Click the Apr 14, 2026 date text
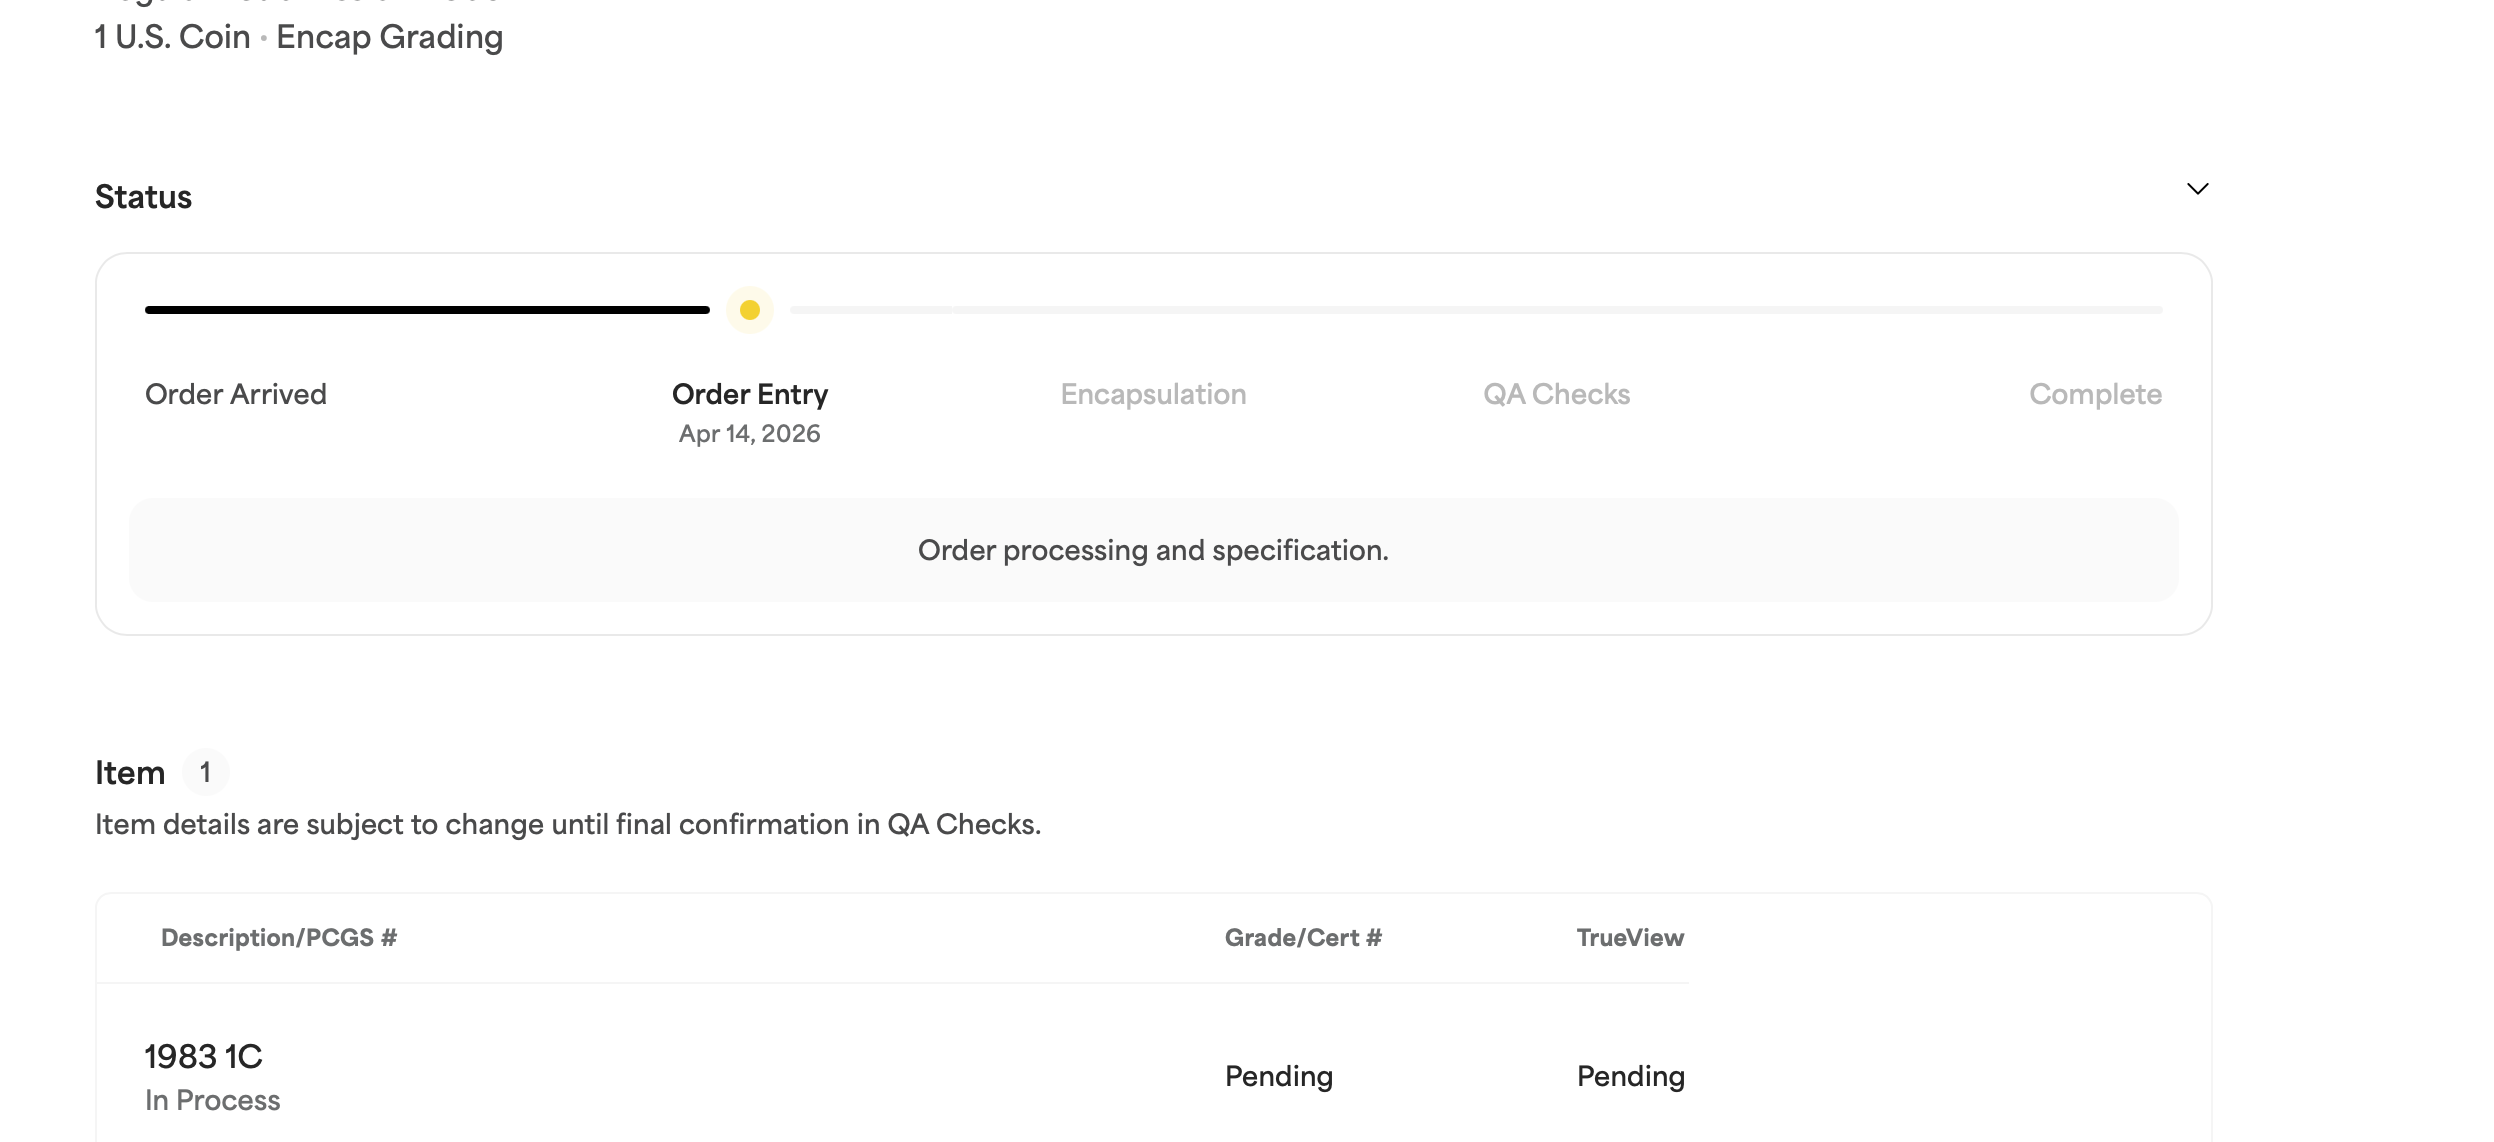 749,434
